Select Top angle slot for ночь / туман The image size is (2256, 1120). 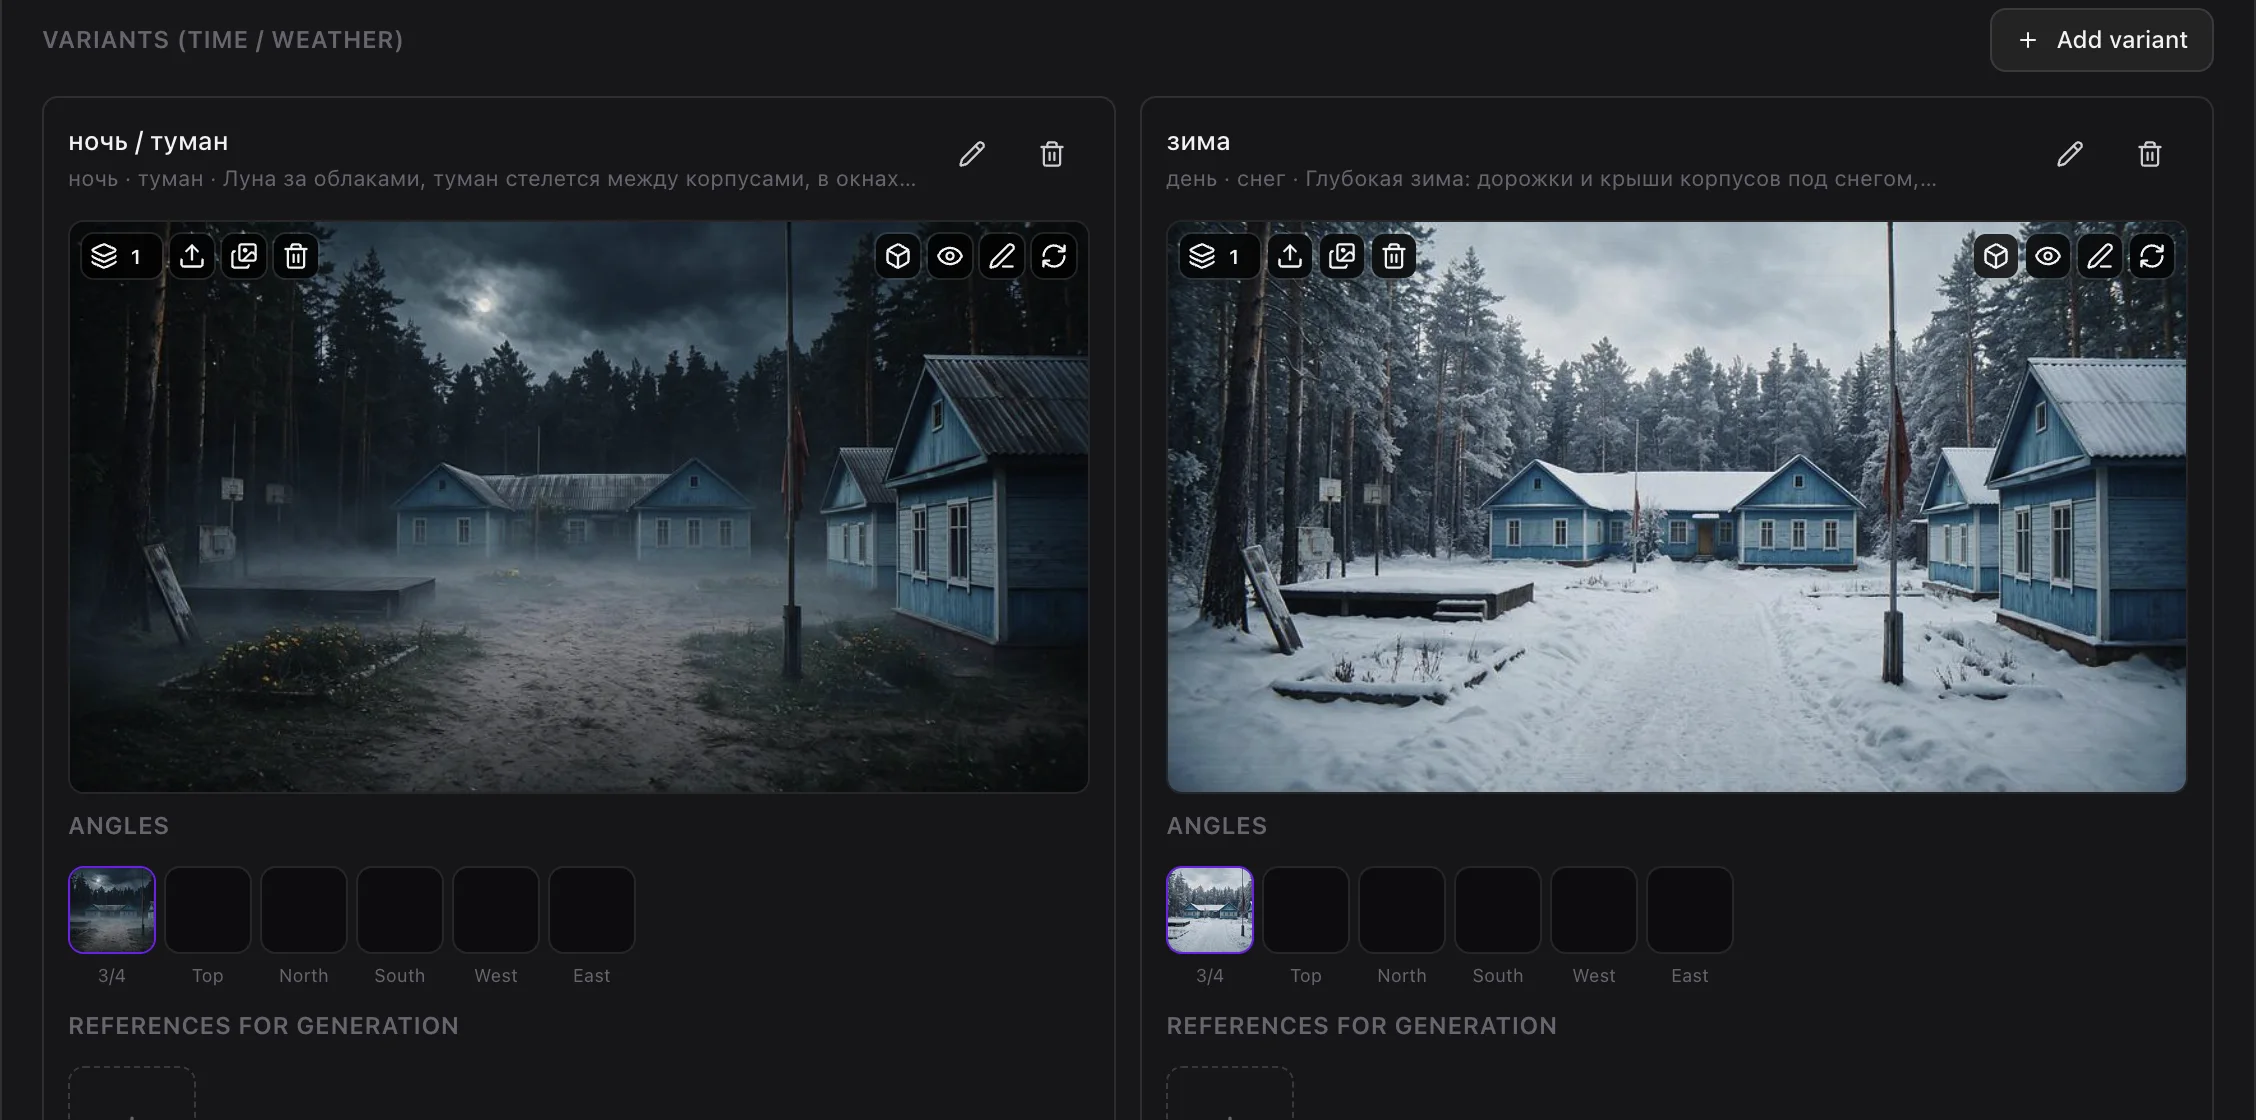tap(208, 910)
